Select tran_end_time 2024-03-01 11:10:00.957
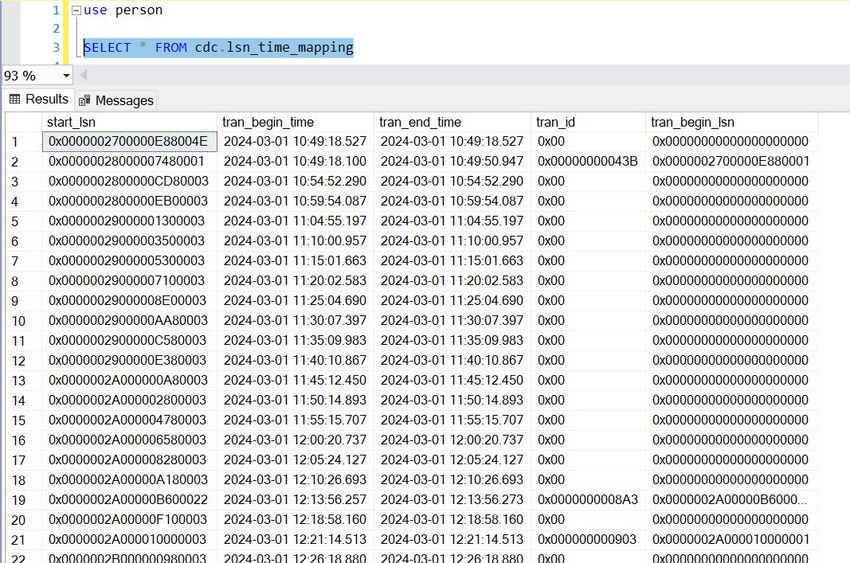850x563 pixels. (452, 241)
